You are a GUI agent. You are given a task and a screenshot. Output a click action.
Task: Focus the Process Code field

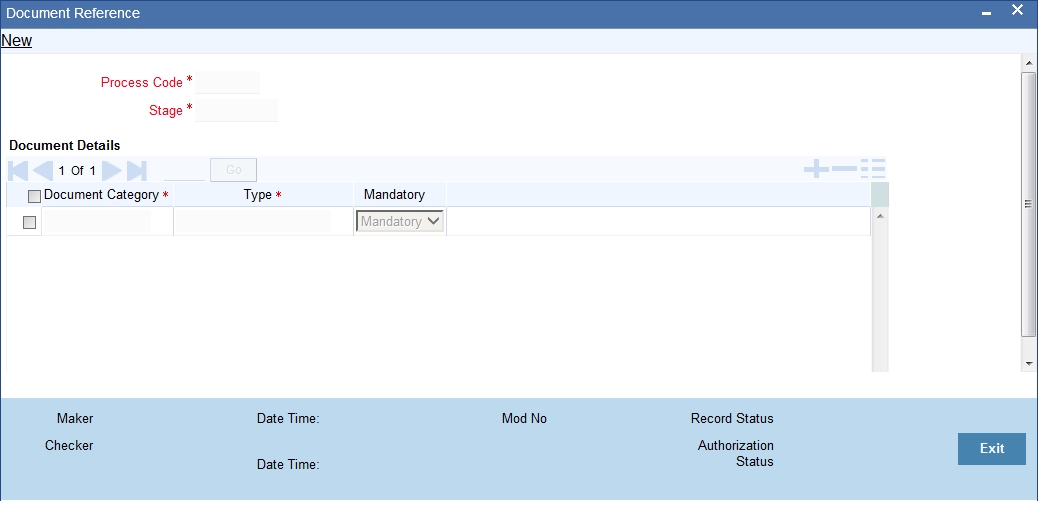tap(227, 82)
